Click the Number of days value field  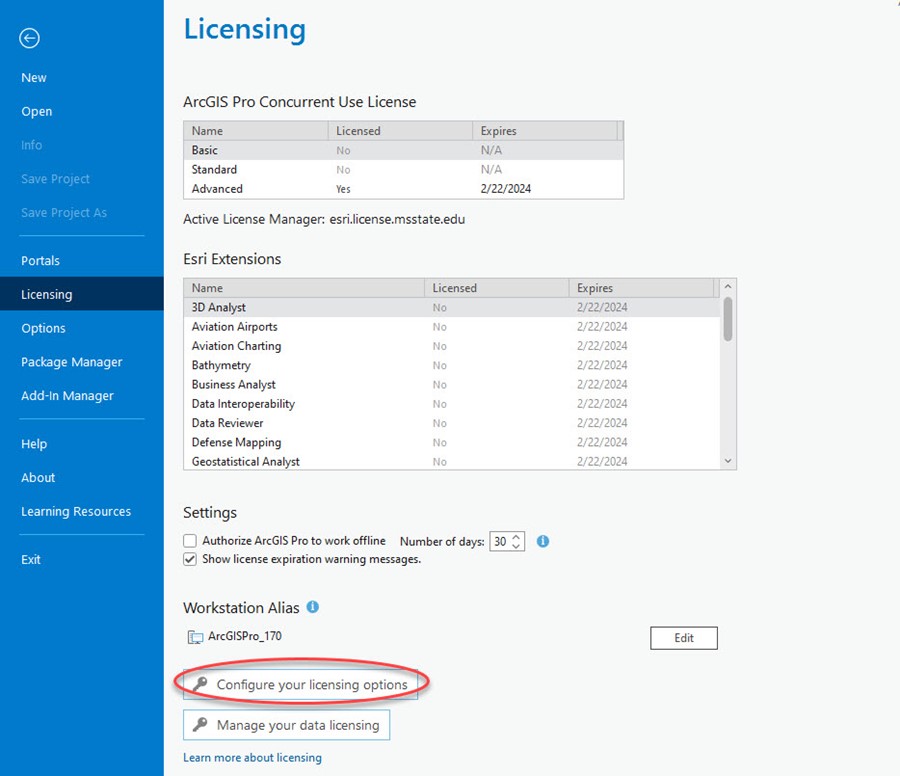point(501,541)
